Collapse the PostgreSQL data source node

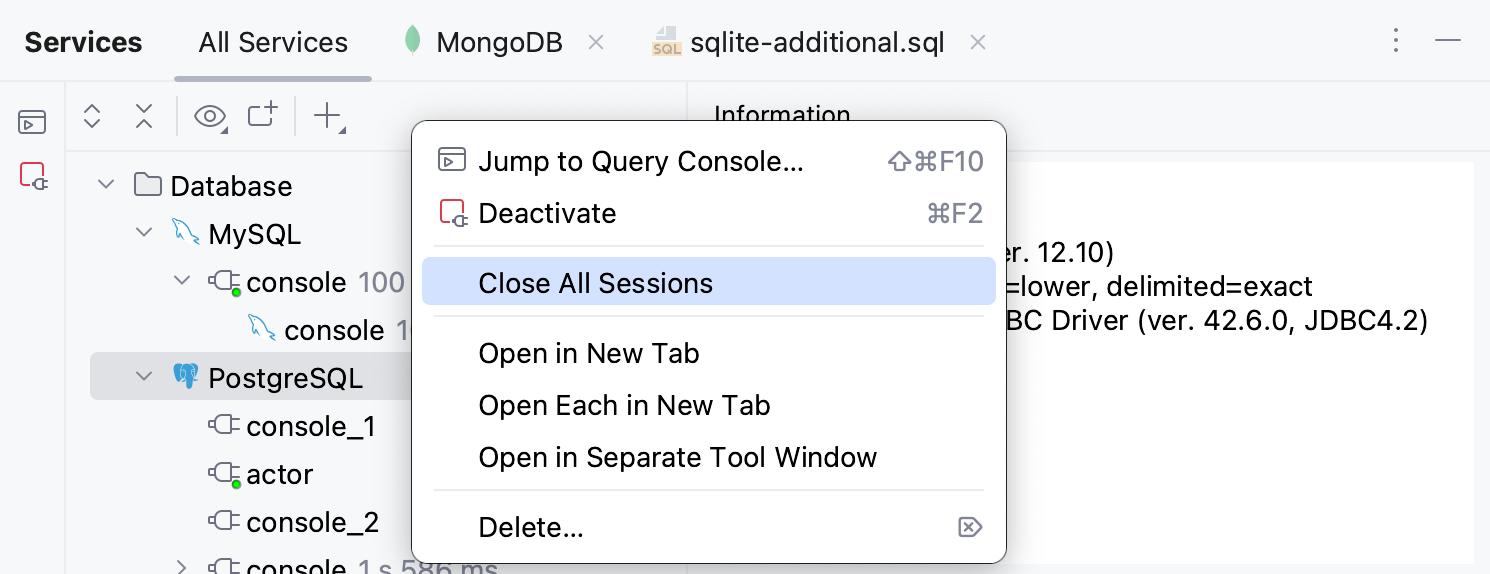click(144, 377)
